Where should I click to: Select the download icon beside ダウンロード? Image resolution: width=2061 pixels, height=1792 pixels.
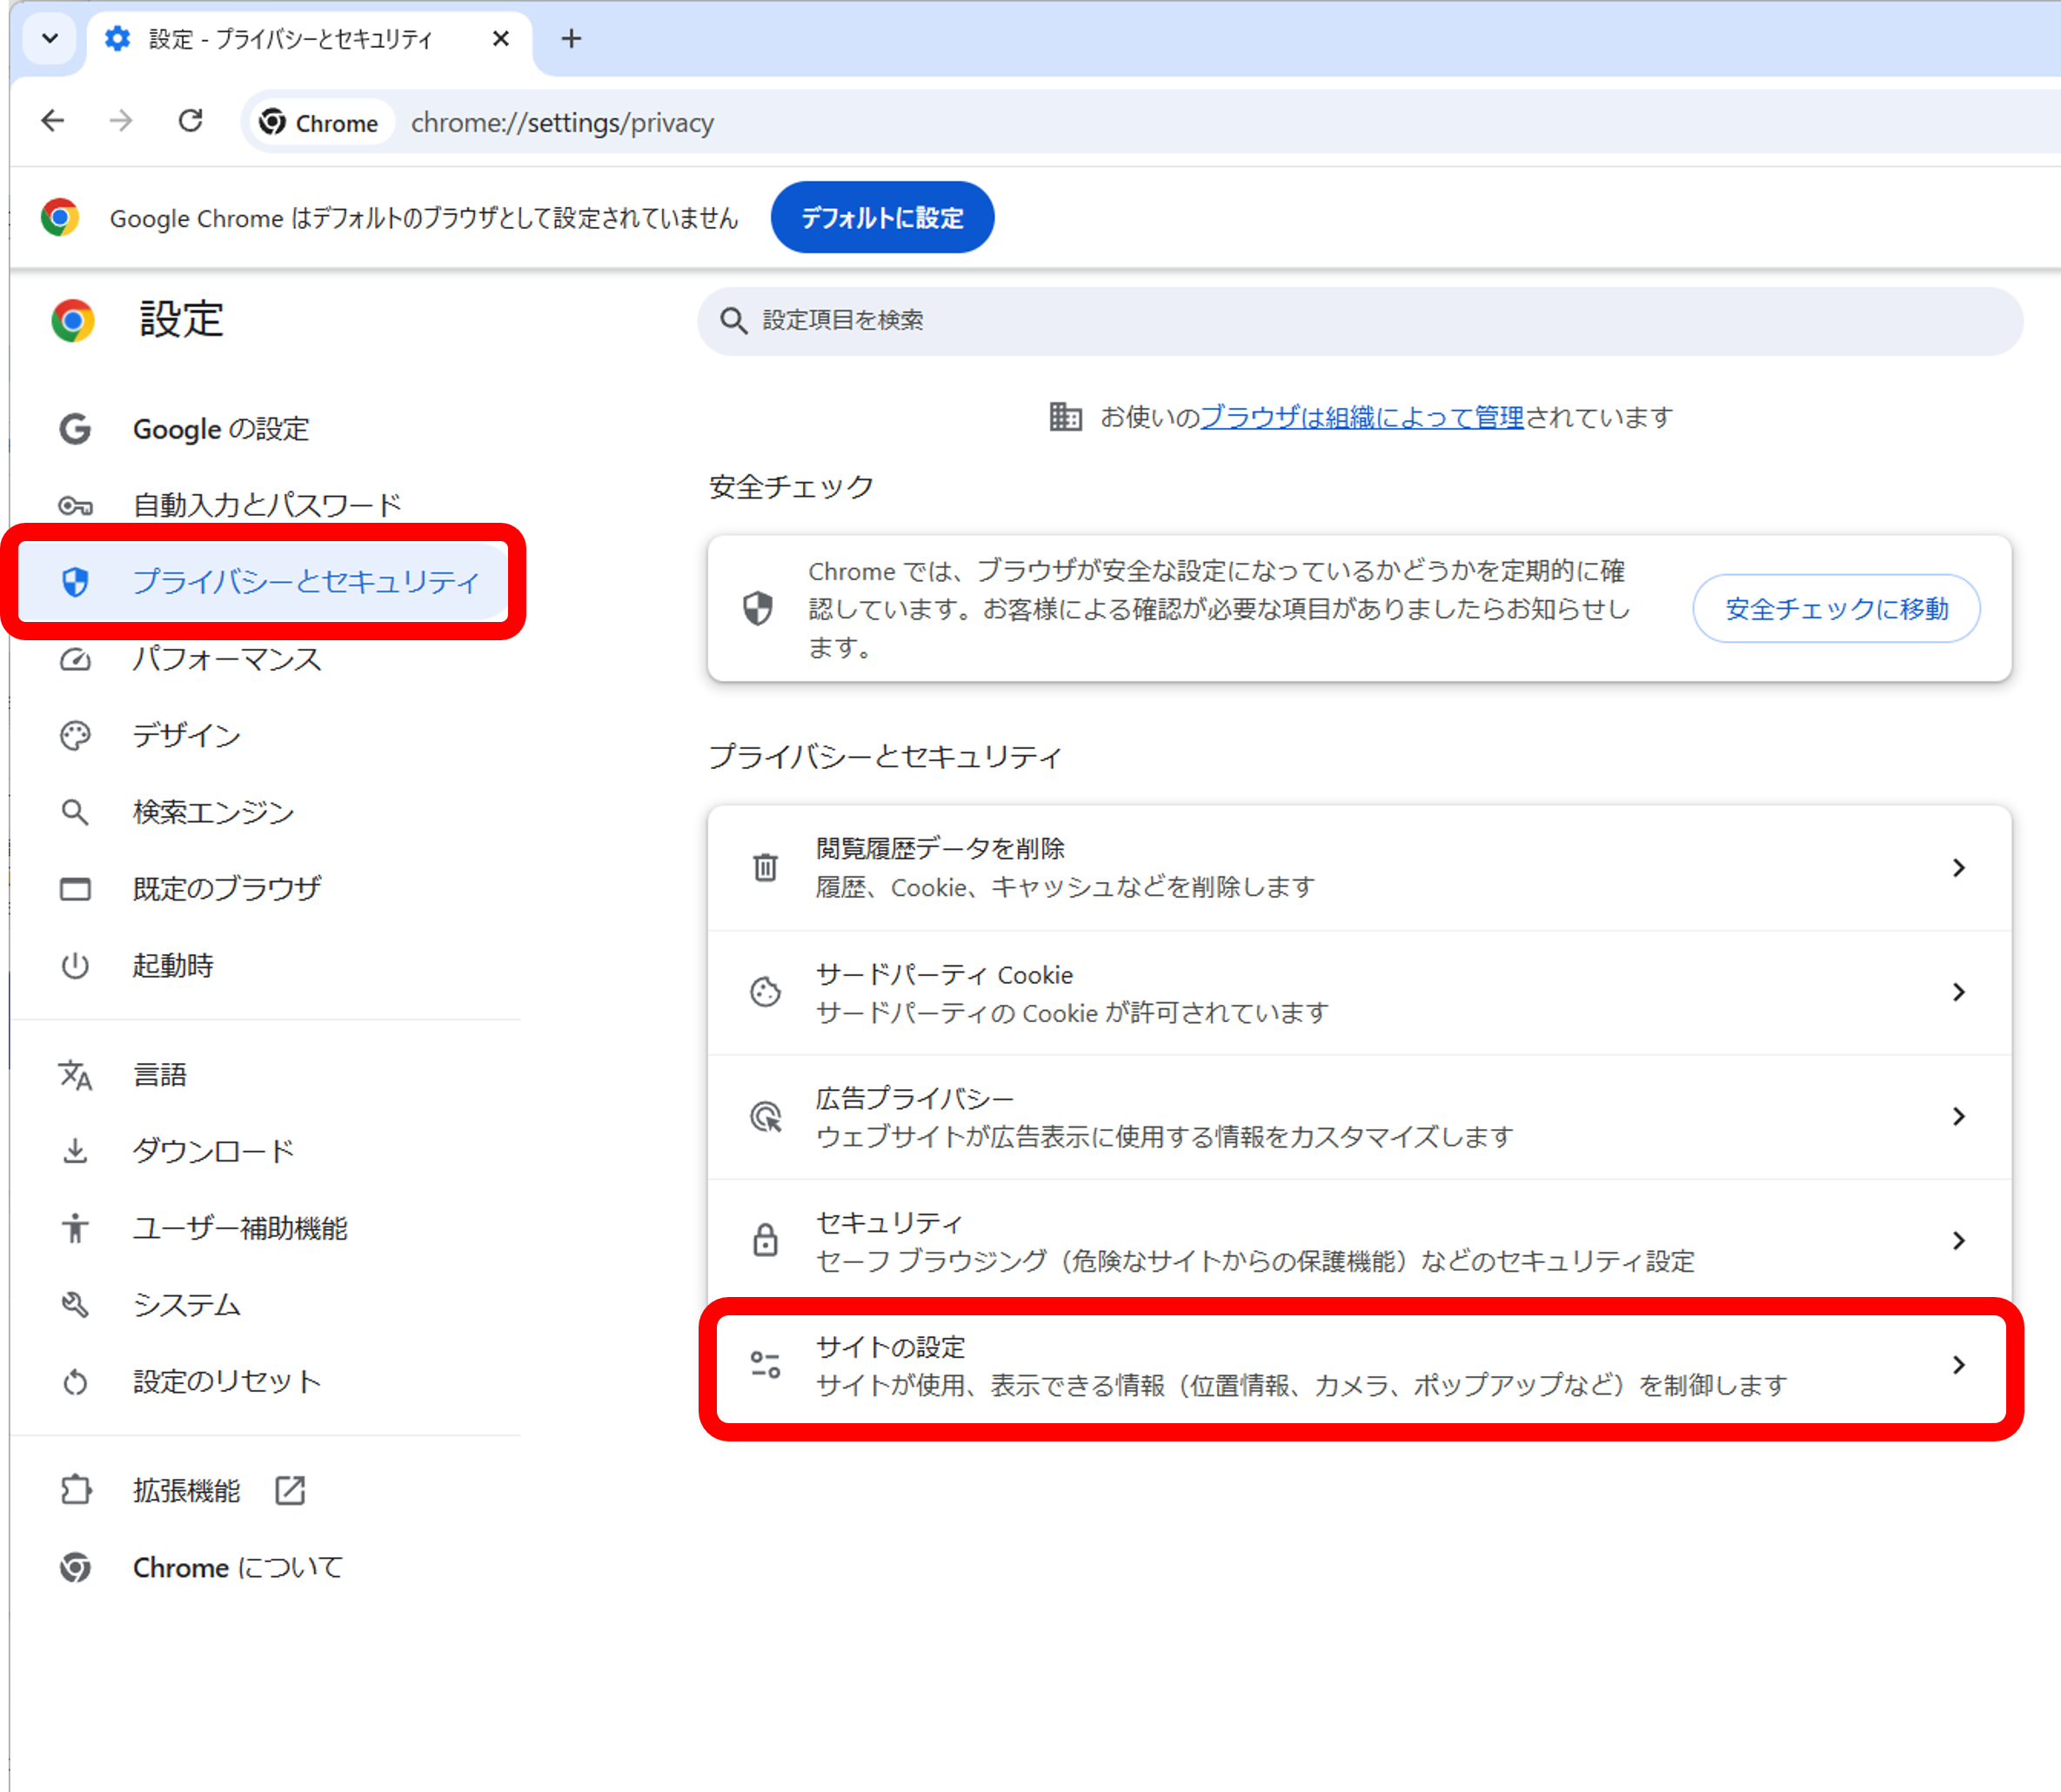75,1150
